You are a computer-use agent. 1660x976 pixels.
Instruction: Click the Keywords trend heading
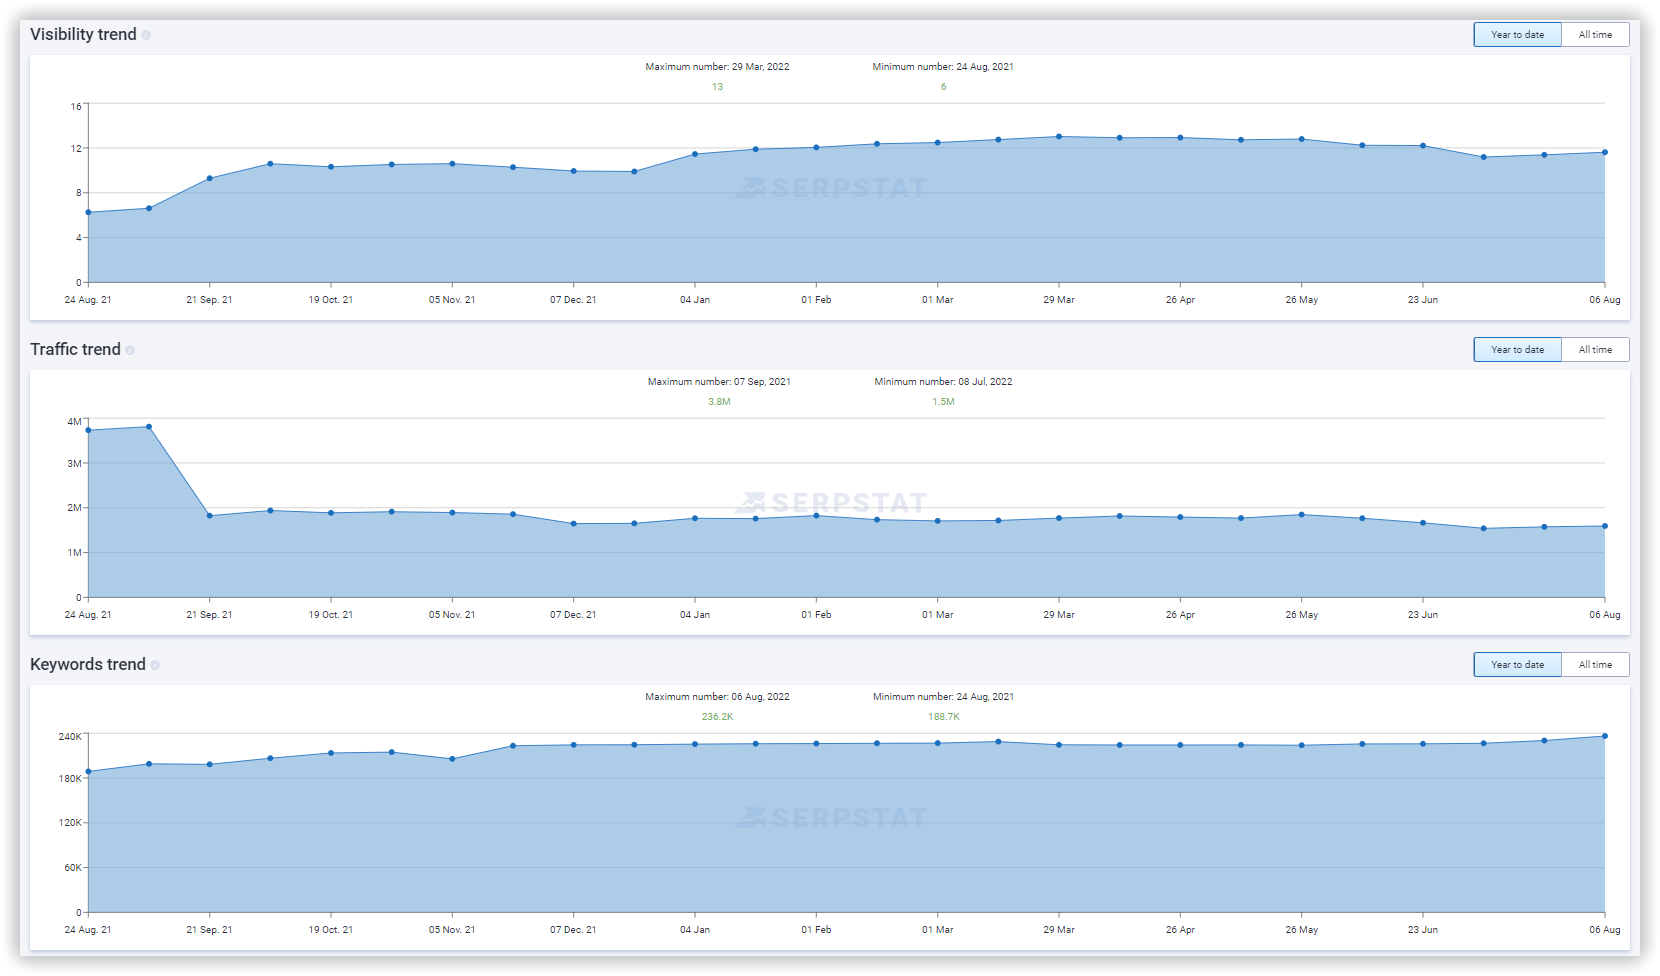tap(88, 665)
